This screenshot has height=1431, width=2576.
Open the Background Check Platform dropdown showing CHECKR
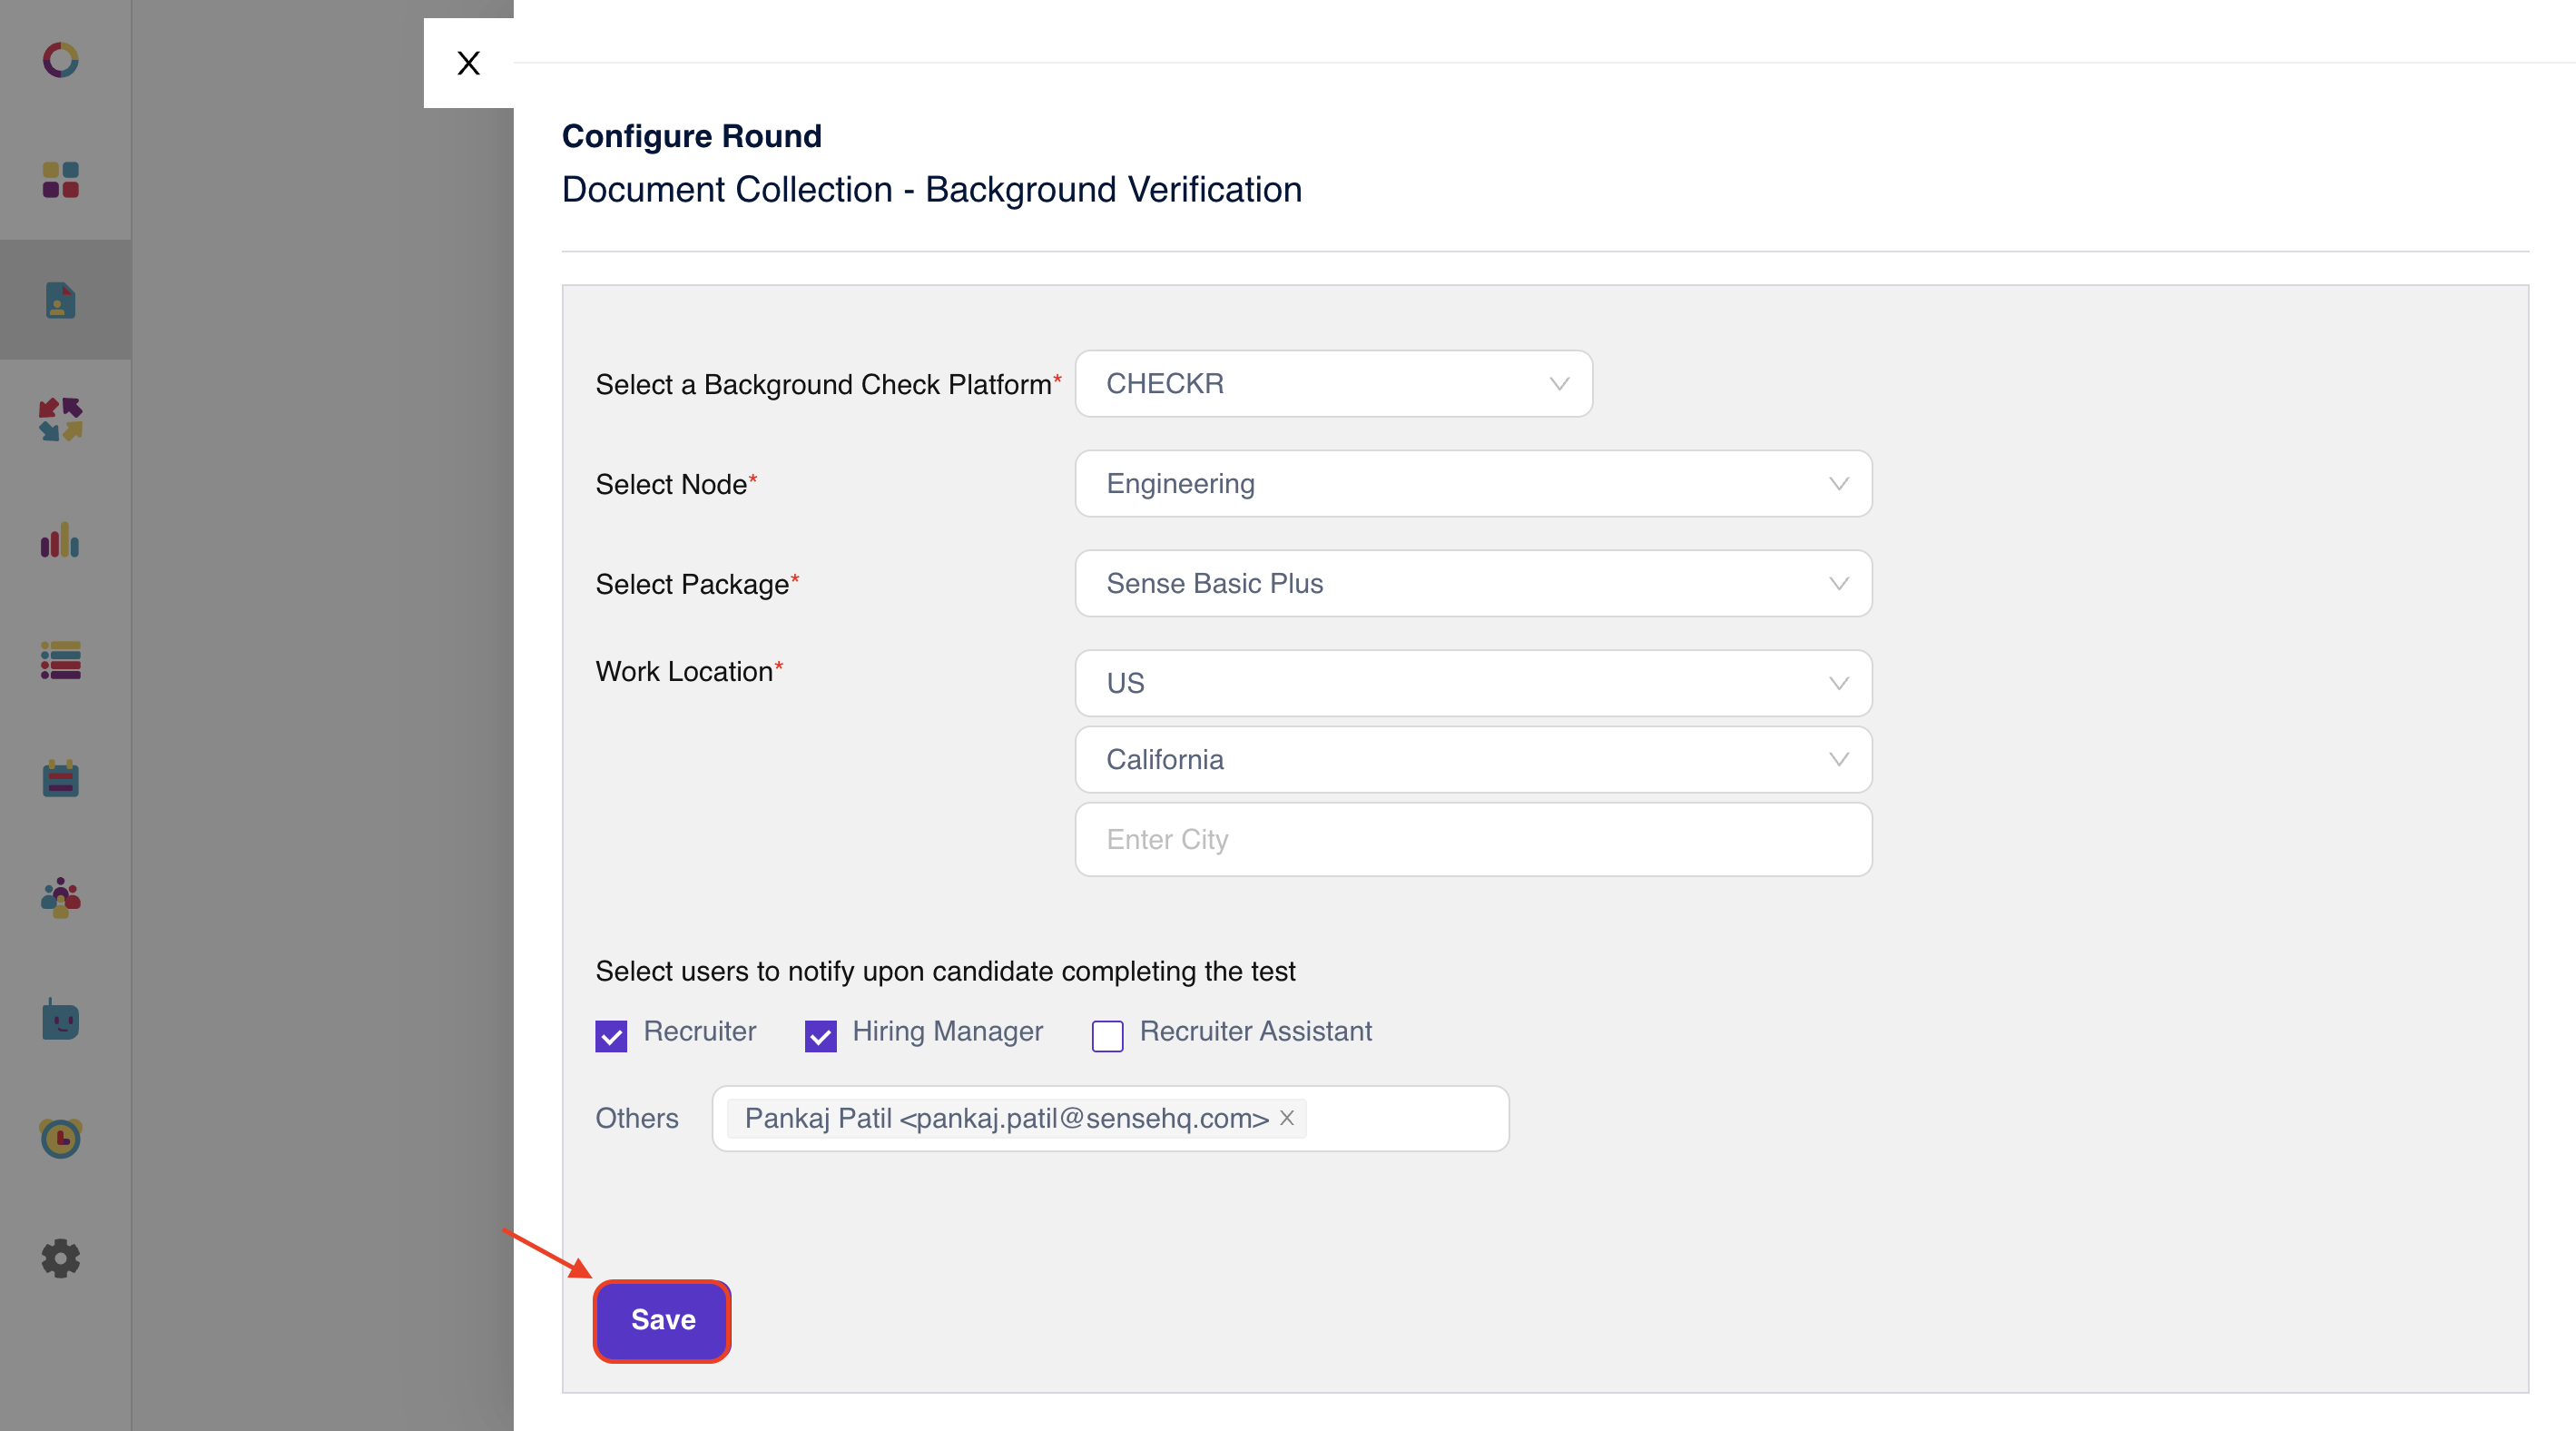[x=1333, y=384]
